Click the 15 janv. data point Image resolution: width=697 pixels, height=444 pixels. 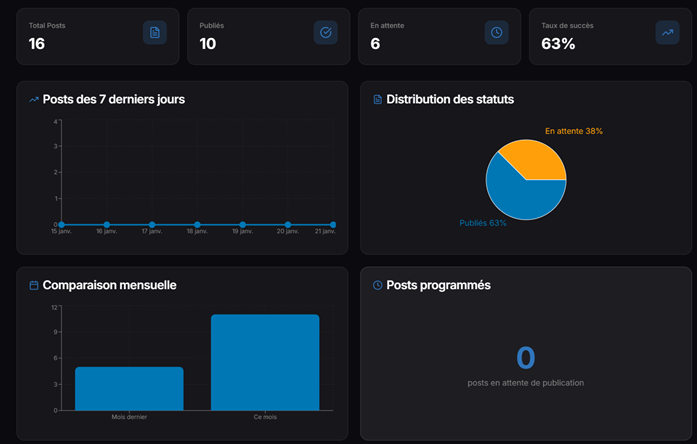click(x=61, y=225)
